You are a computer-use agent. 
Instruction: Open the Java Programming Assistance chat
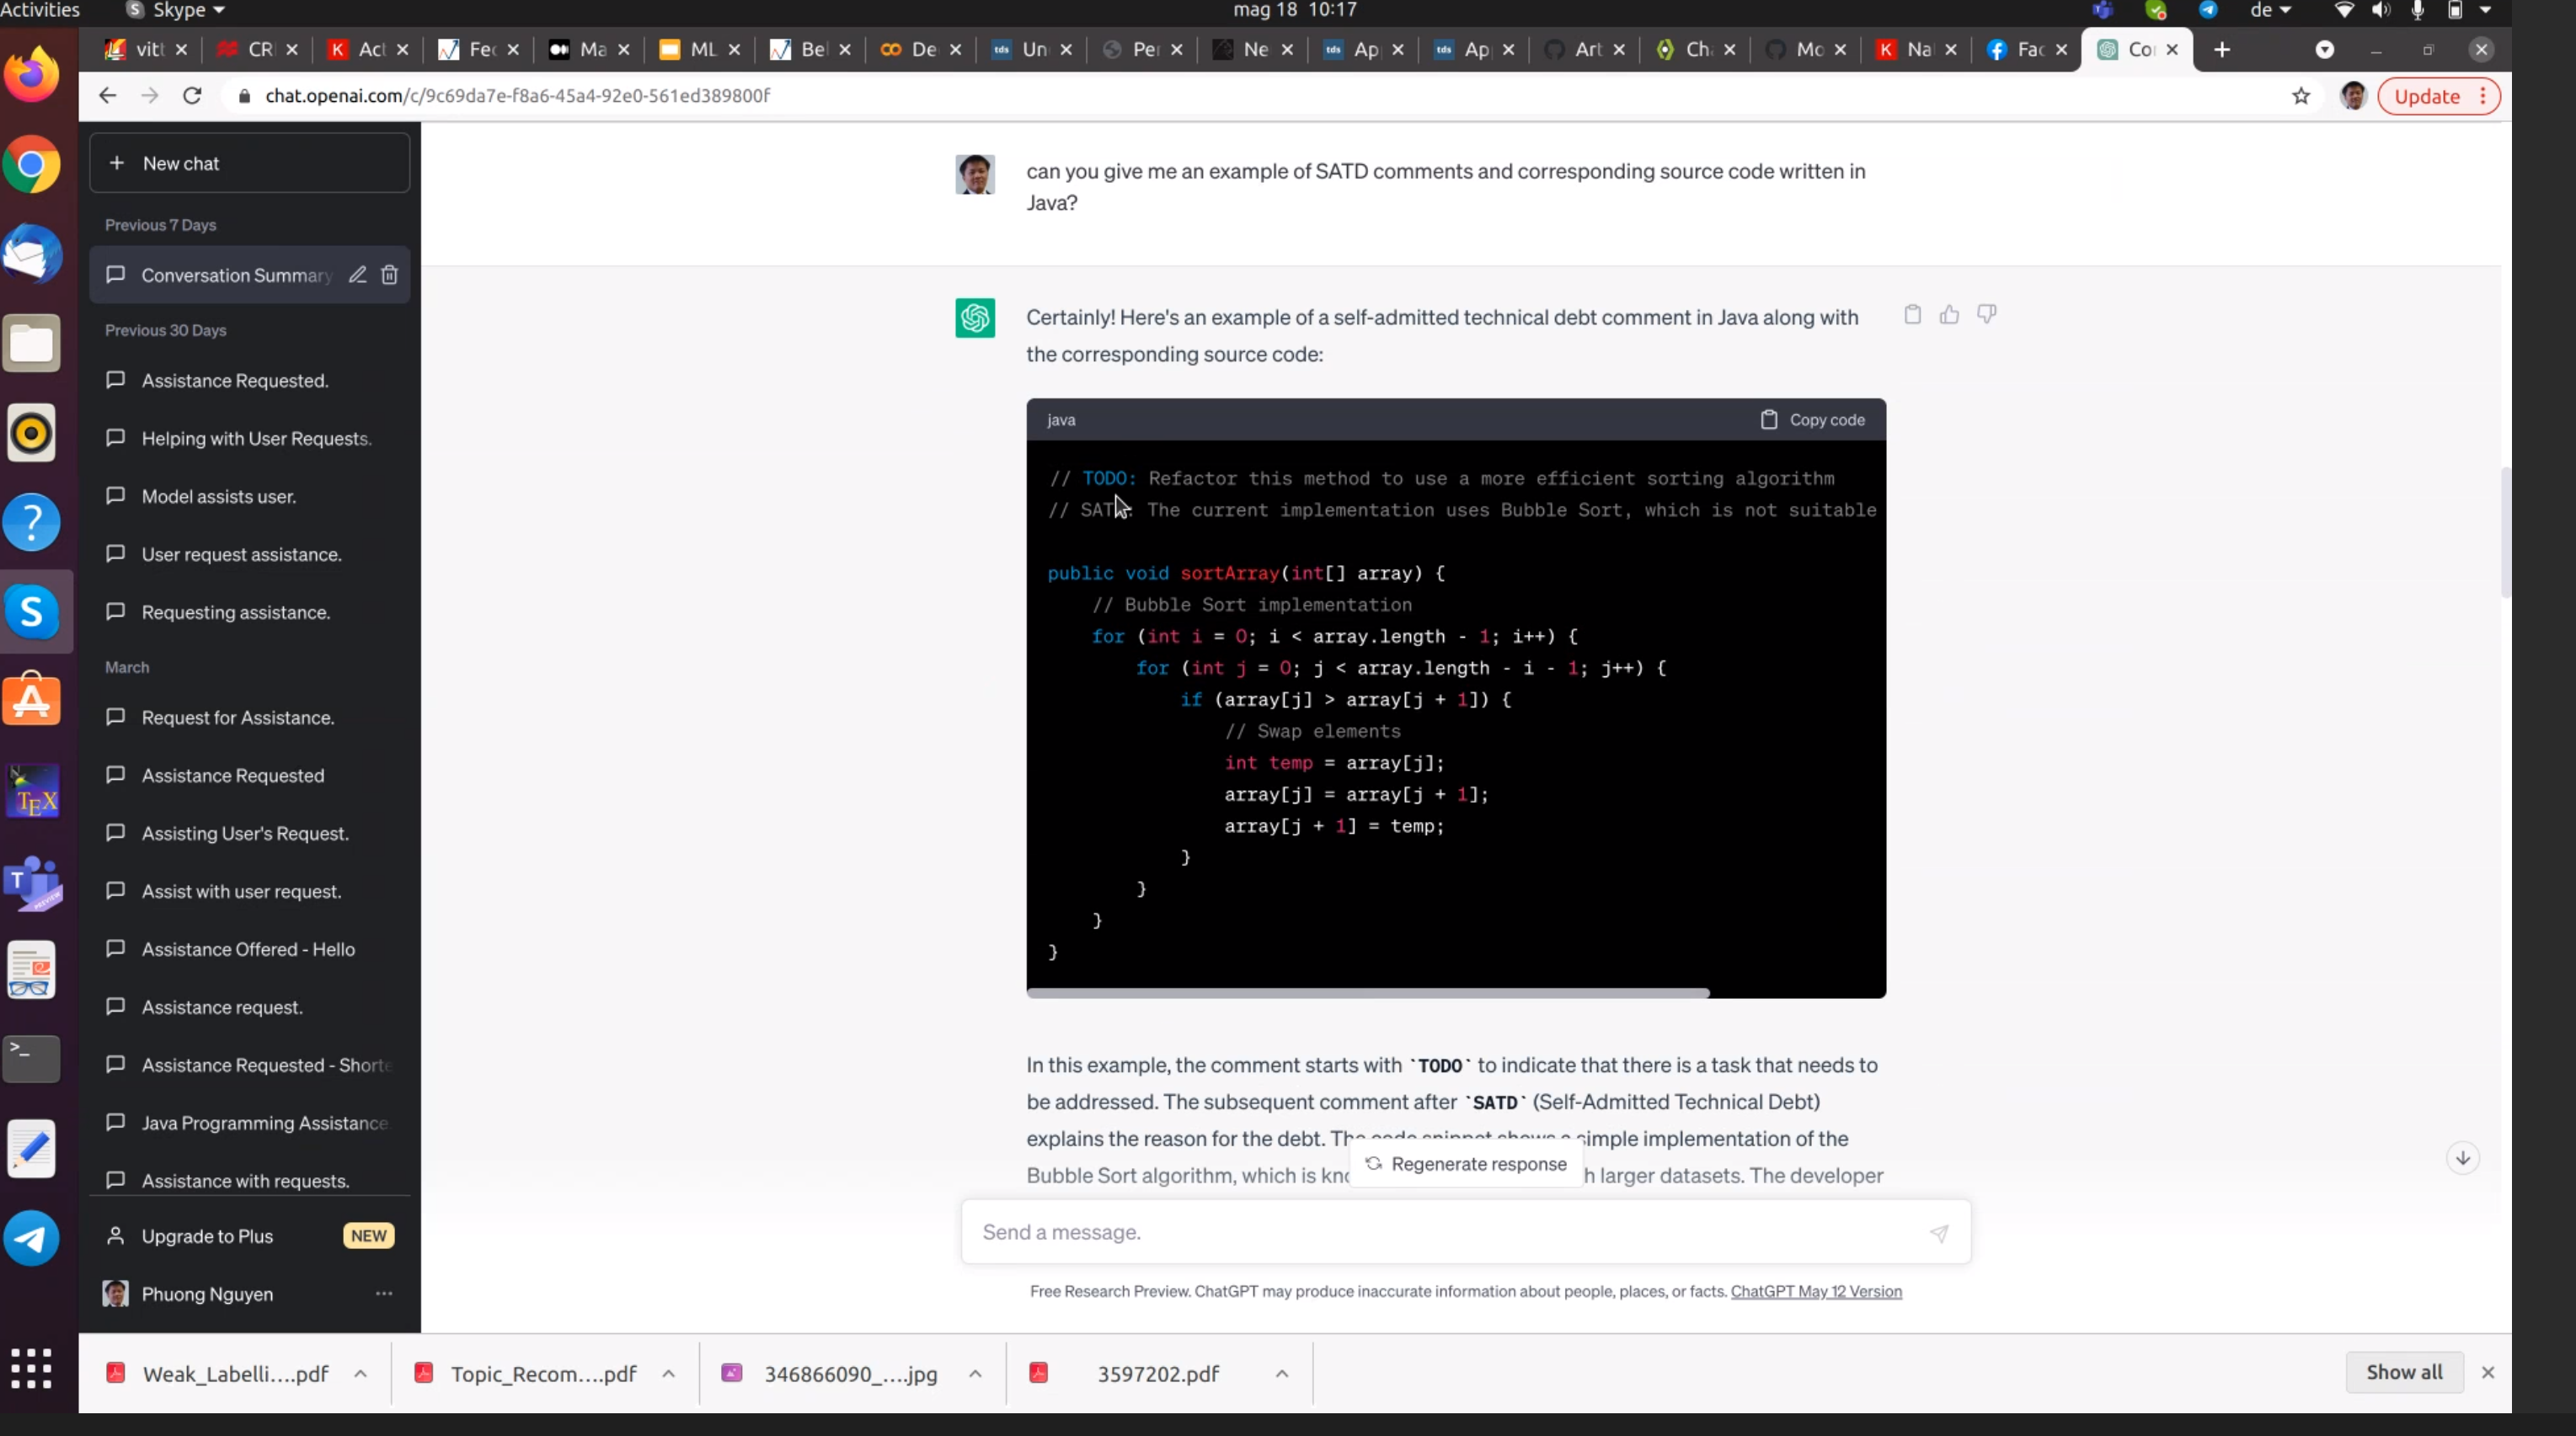(x=249, y=1123)
